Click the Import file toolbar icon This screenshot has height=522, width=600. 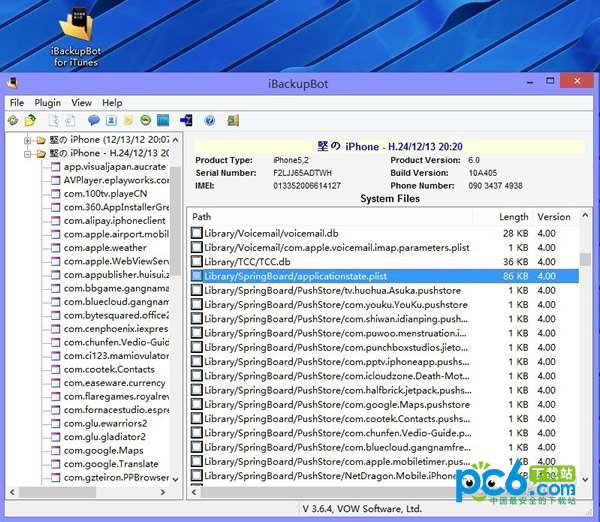pos(70,121)
